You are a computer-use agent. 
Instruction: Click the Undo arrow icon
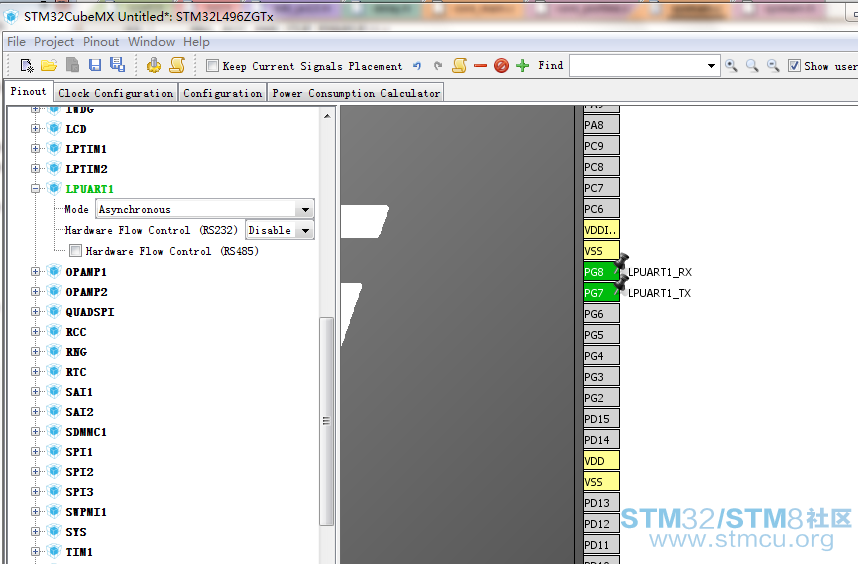point(417,66)
